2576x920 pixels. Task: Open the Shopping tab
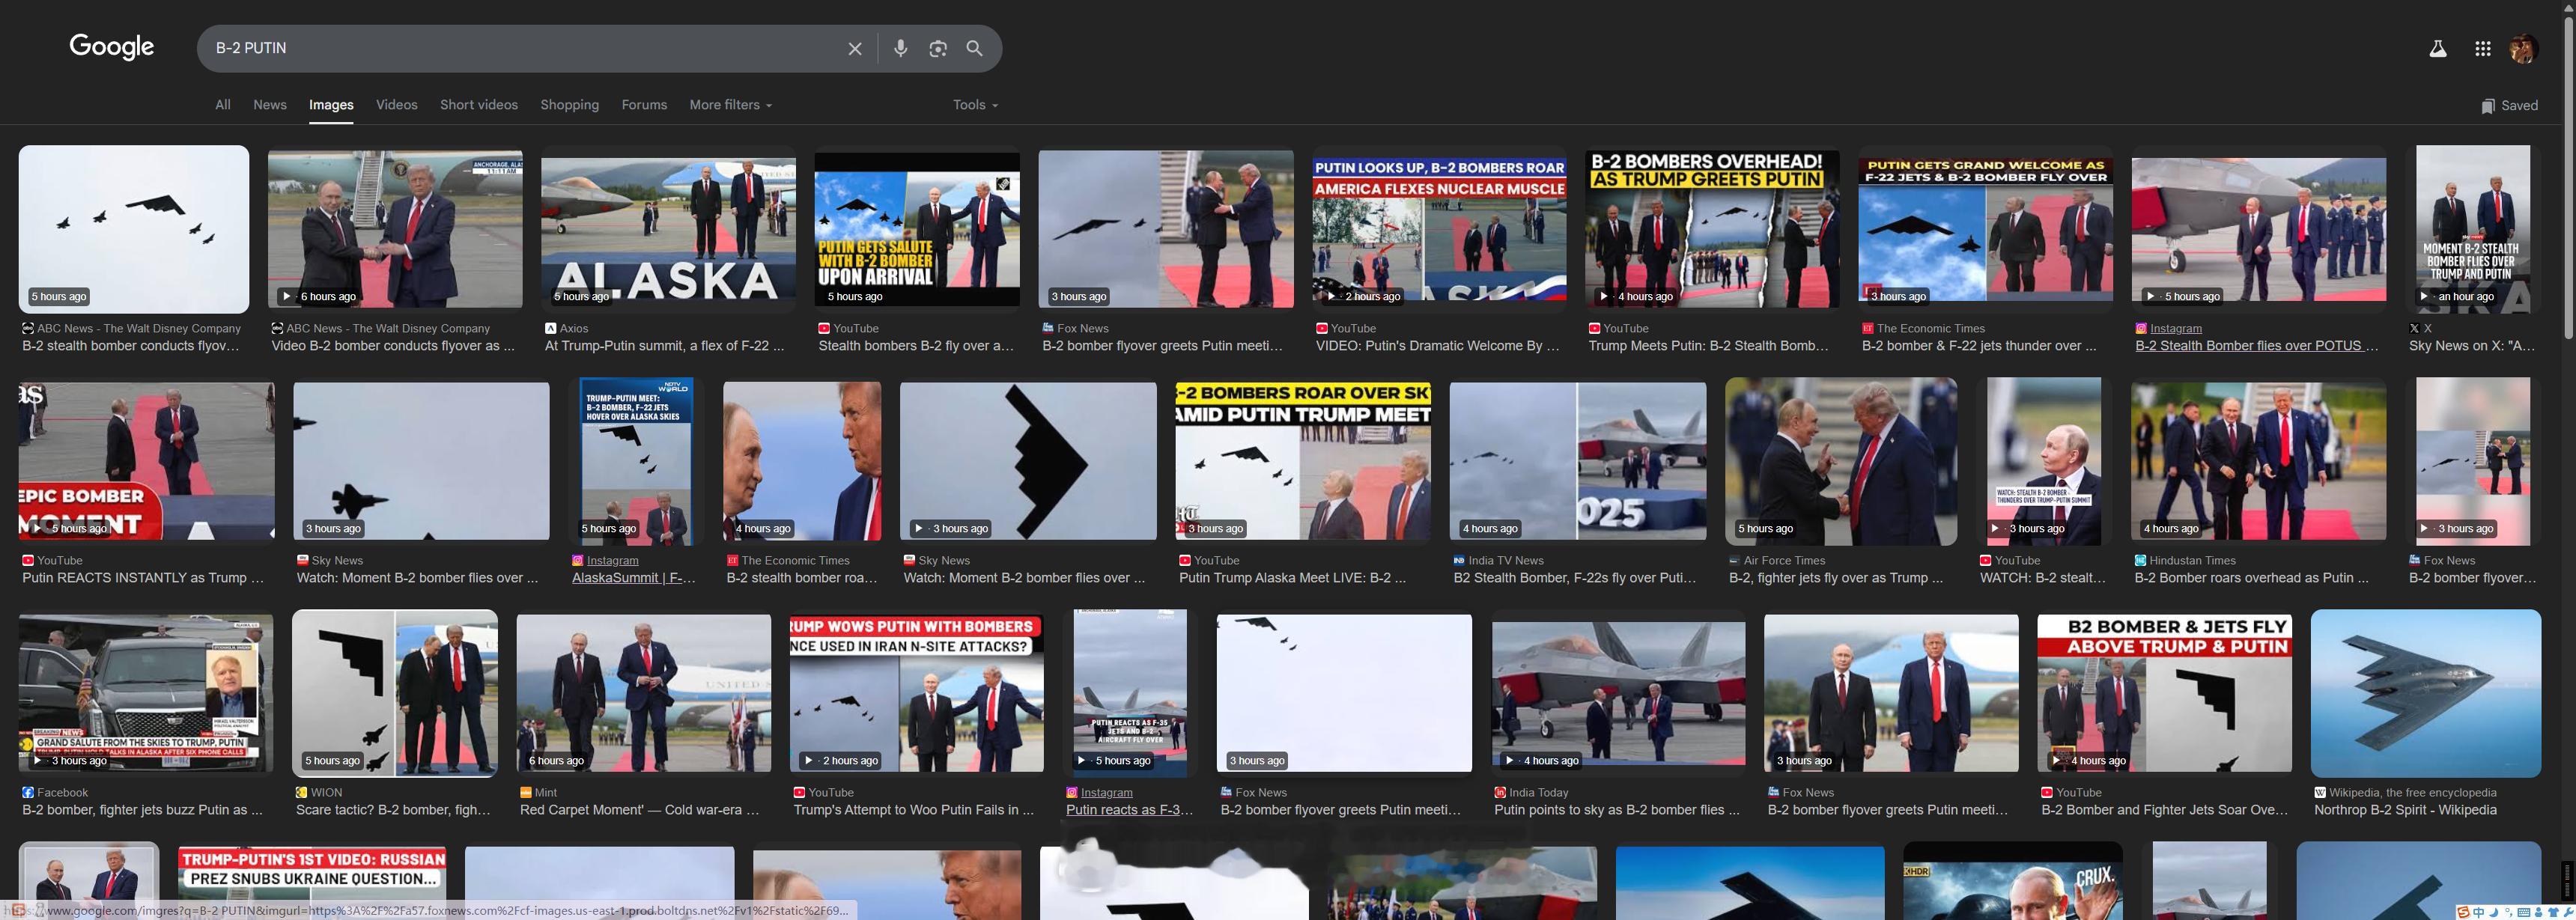(570, 105)
